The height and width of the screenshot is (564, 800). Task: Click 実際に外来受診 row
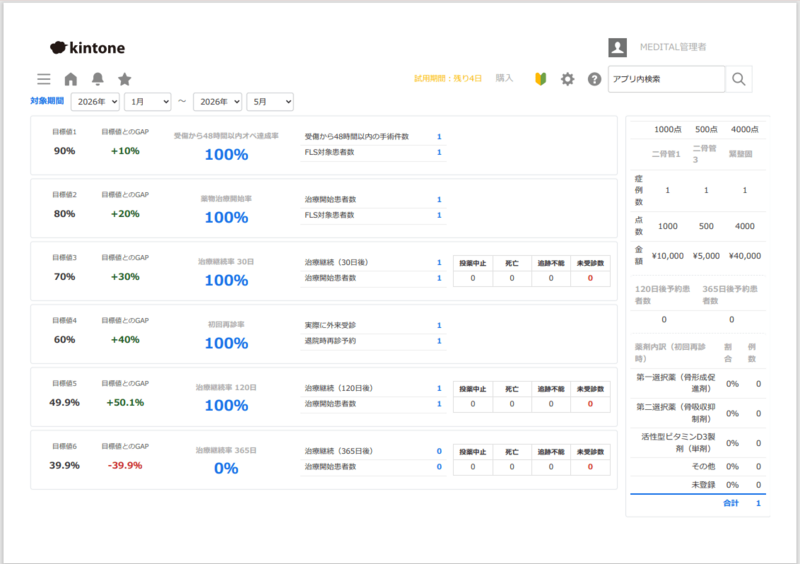click(373, 325)
